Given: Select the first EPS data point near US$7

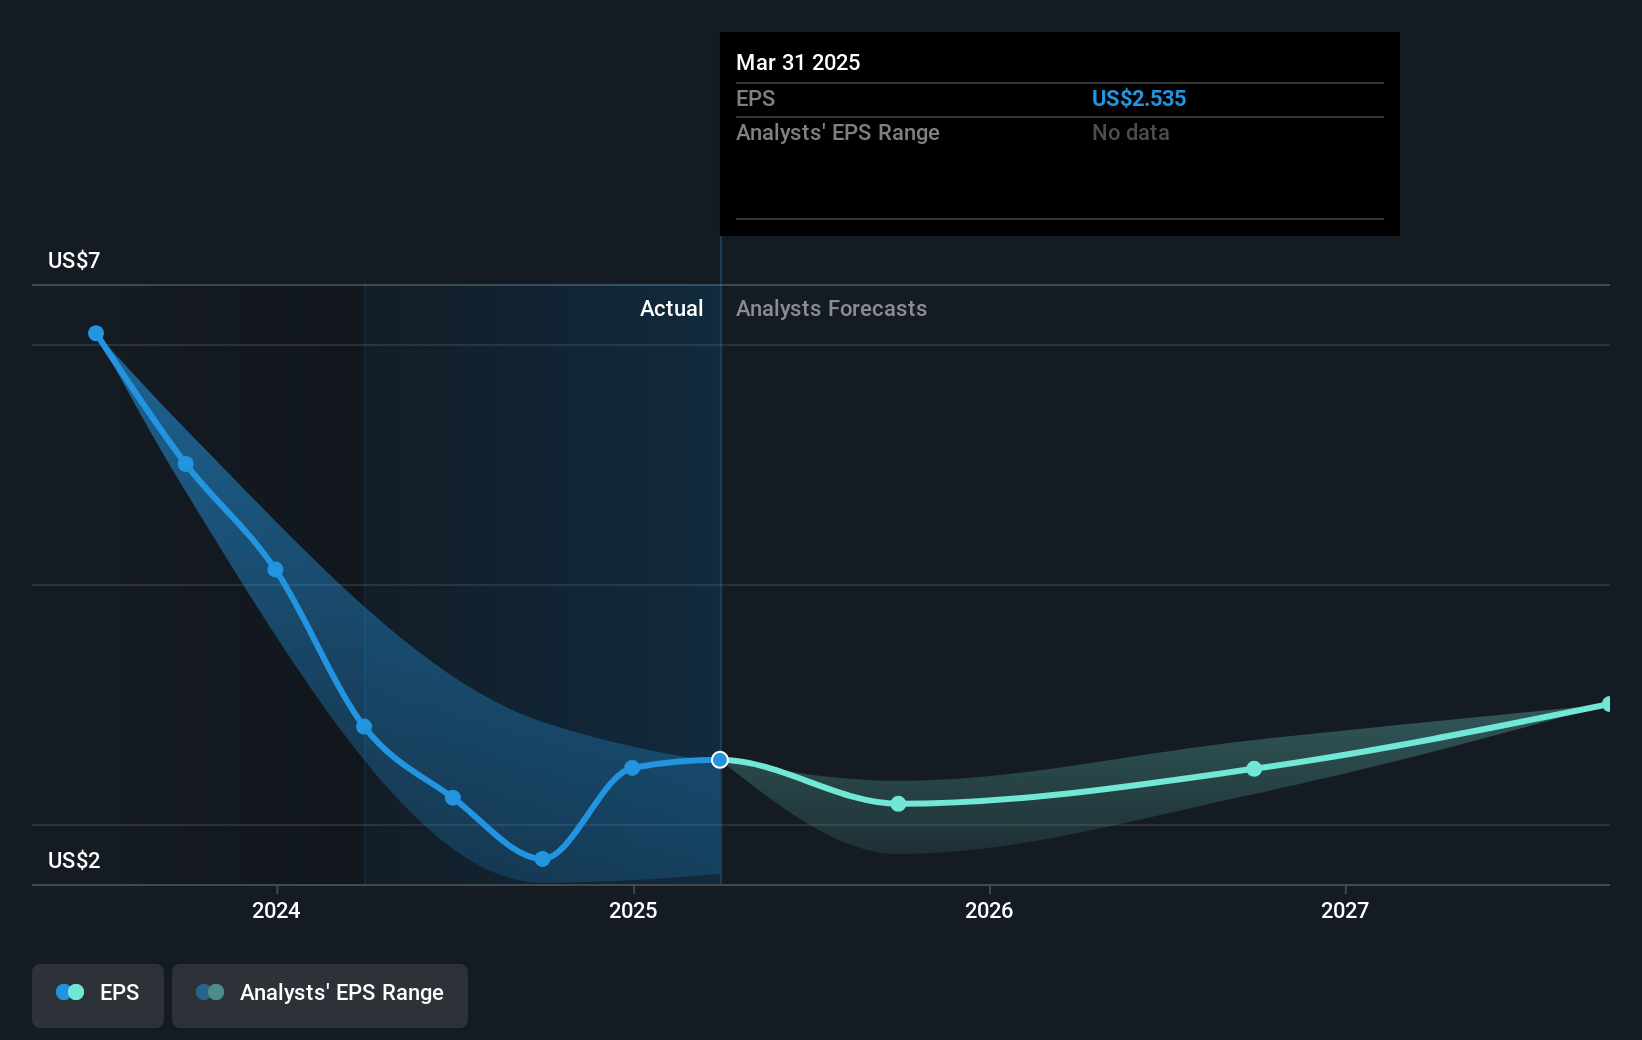Looking at the screenshot, I should coord(96,333).
